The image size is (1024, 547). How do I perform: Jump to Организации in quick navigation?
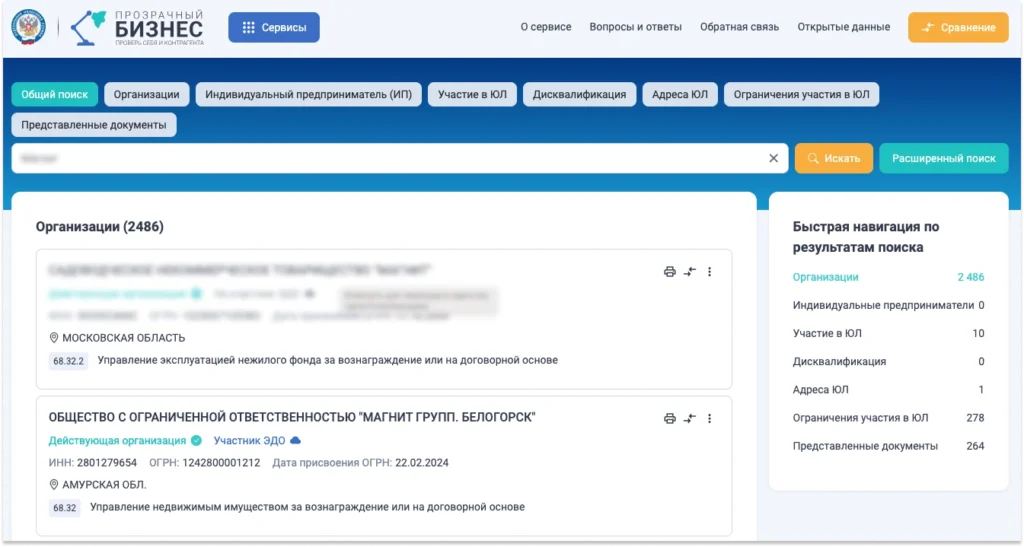pos(825,277)
